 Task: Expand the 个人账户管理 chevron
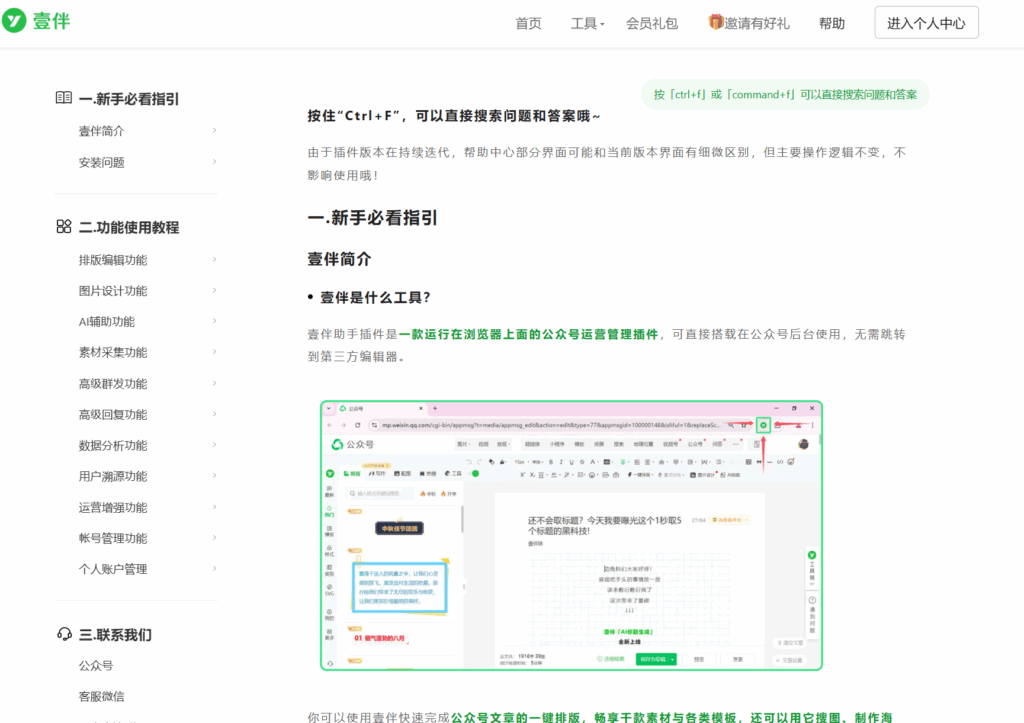click(x=214, y=569)
